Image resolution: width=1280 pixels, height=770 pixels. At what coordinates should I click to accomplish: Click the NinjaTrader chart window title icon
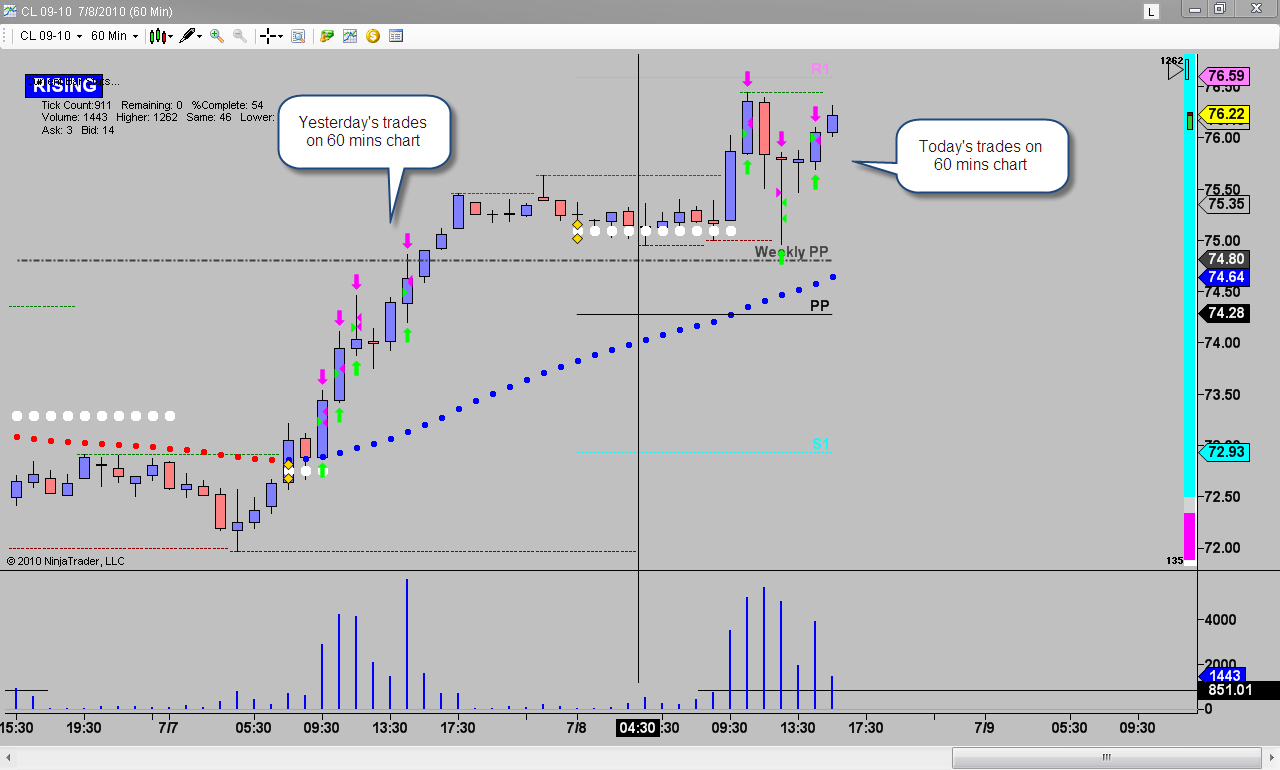11,11
